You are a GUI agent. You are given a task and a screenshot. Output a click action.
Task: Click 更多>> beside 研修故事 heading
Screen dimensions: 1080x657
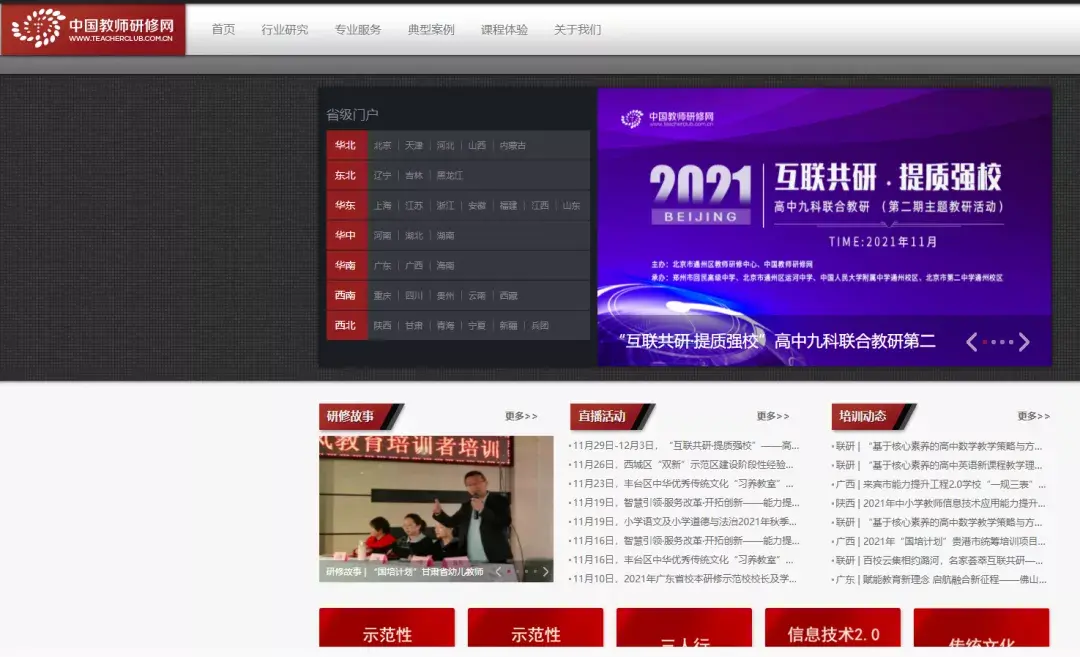521,416
